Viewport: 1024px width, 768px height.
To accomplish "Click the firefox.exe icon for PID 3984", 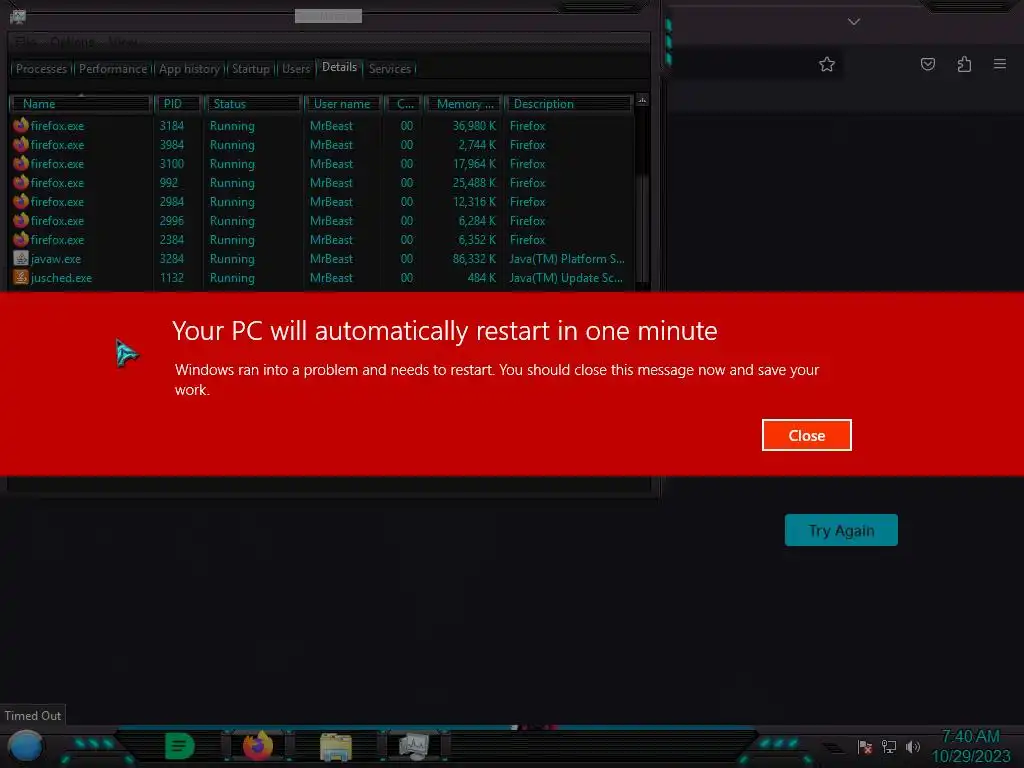I will (x=21, y=144).
